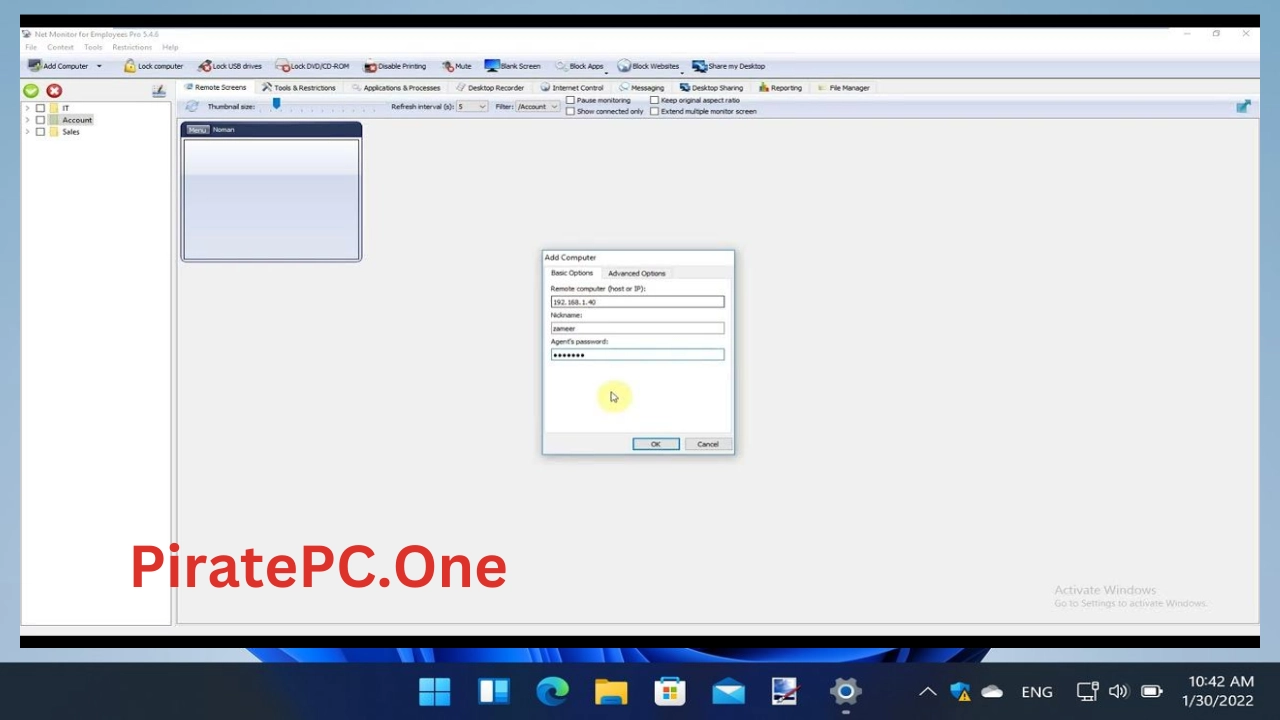The width and height of the screenshot is (1280, 720).
Task: Open the Filter dropdown showing /Account
Action: (538, 106)
